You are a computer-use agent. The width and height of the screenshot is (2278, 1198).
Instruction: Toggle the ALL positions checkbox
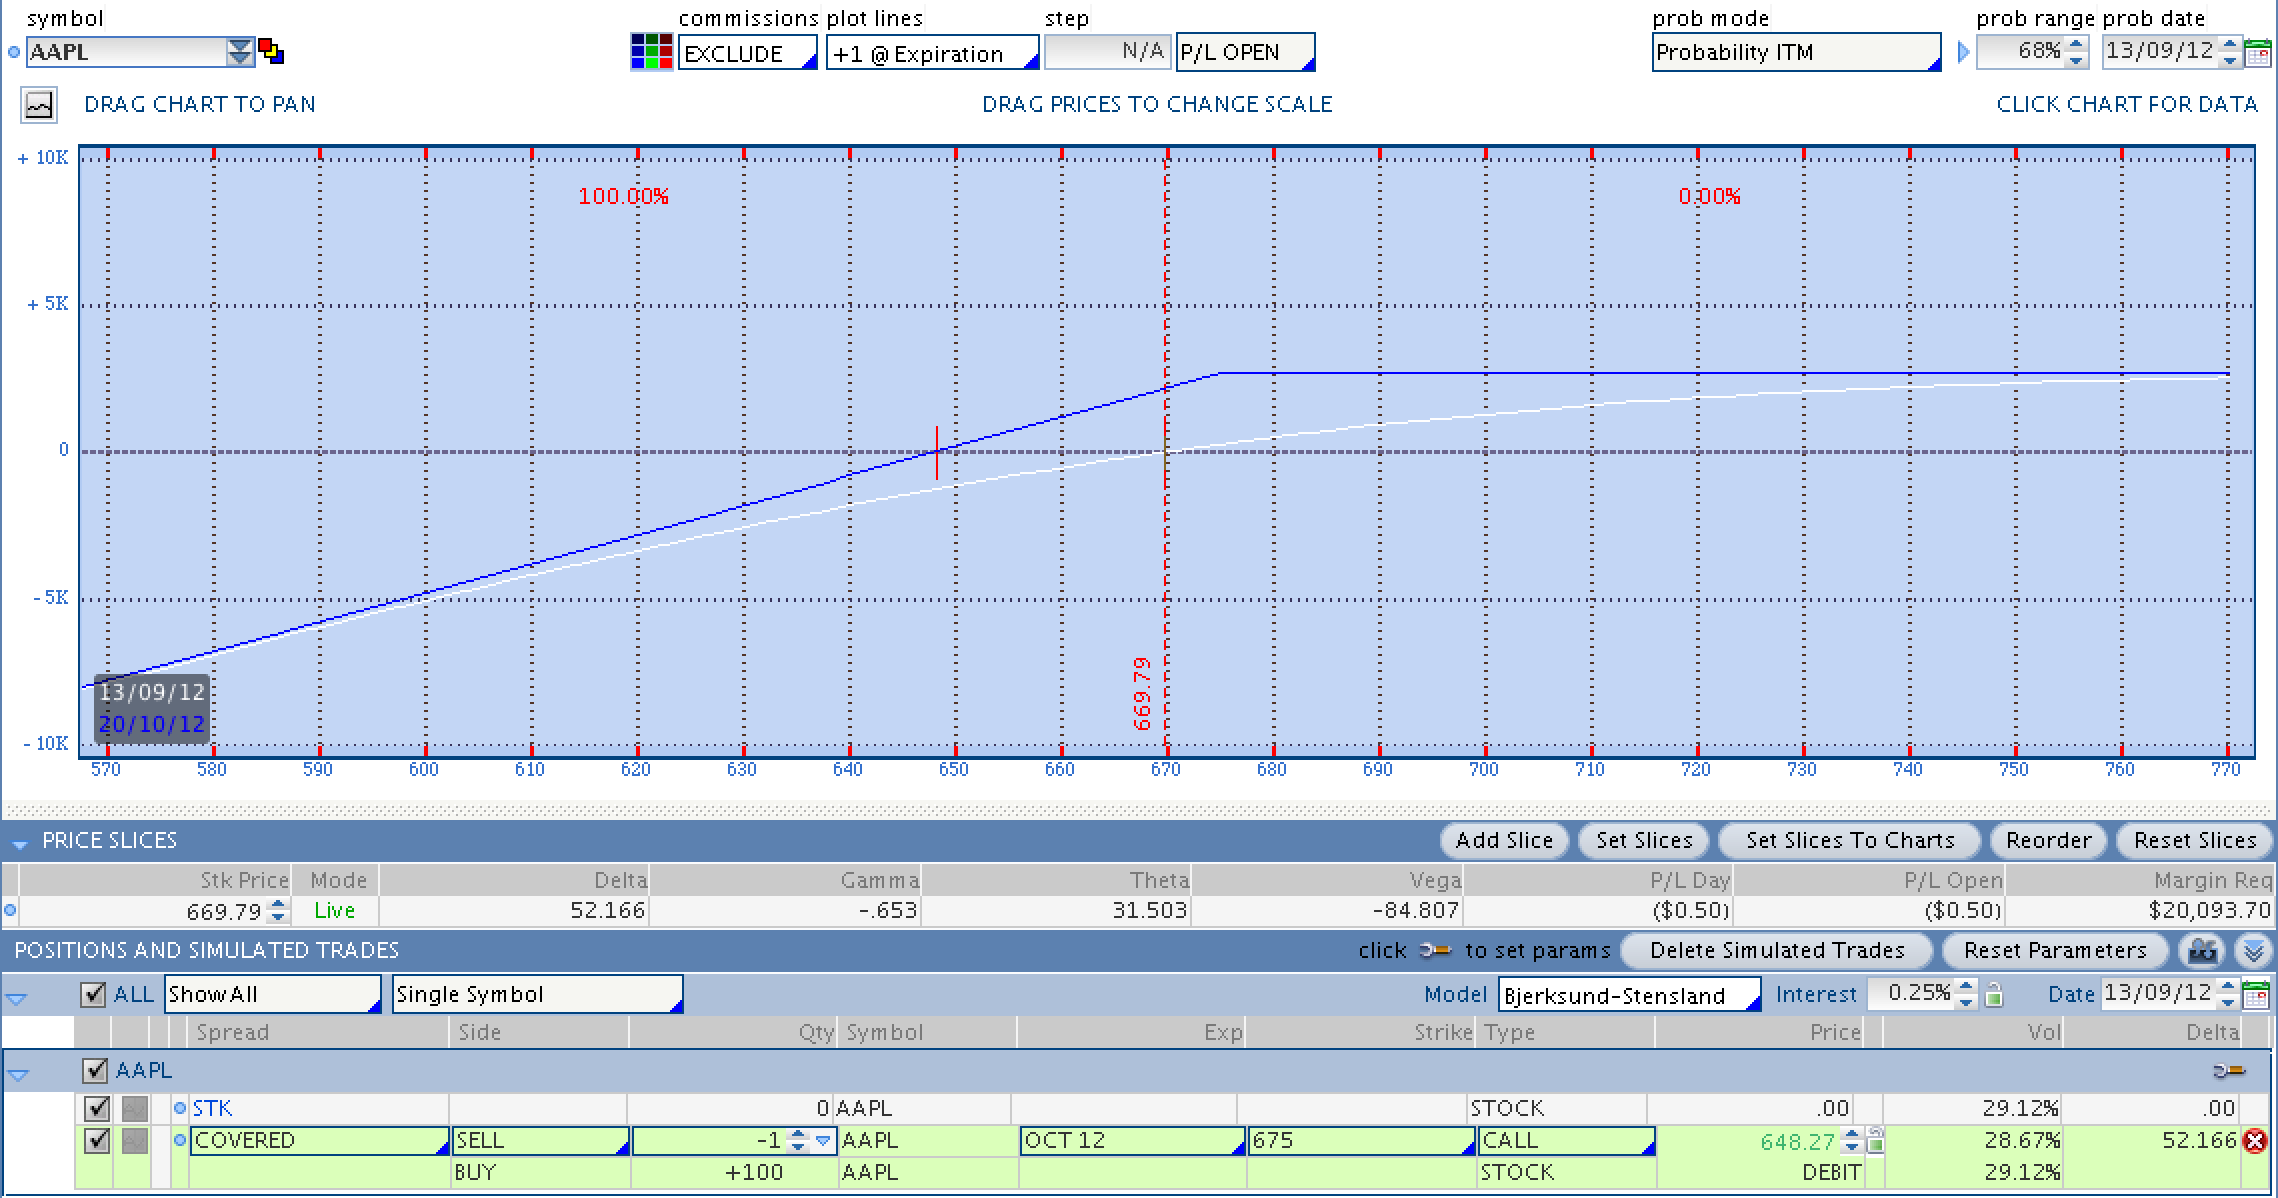point(93,994)
